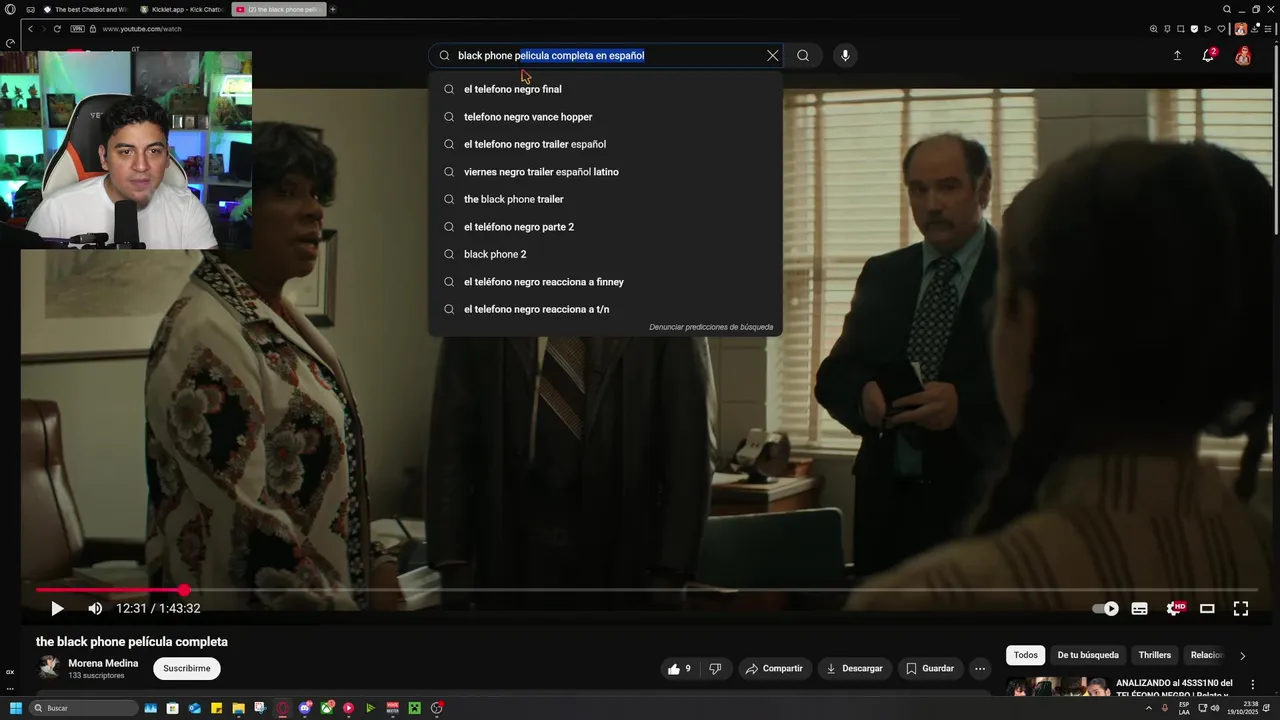Select the "Todos" filter chip
1280x720 pixels.
click(1026, 655)
